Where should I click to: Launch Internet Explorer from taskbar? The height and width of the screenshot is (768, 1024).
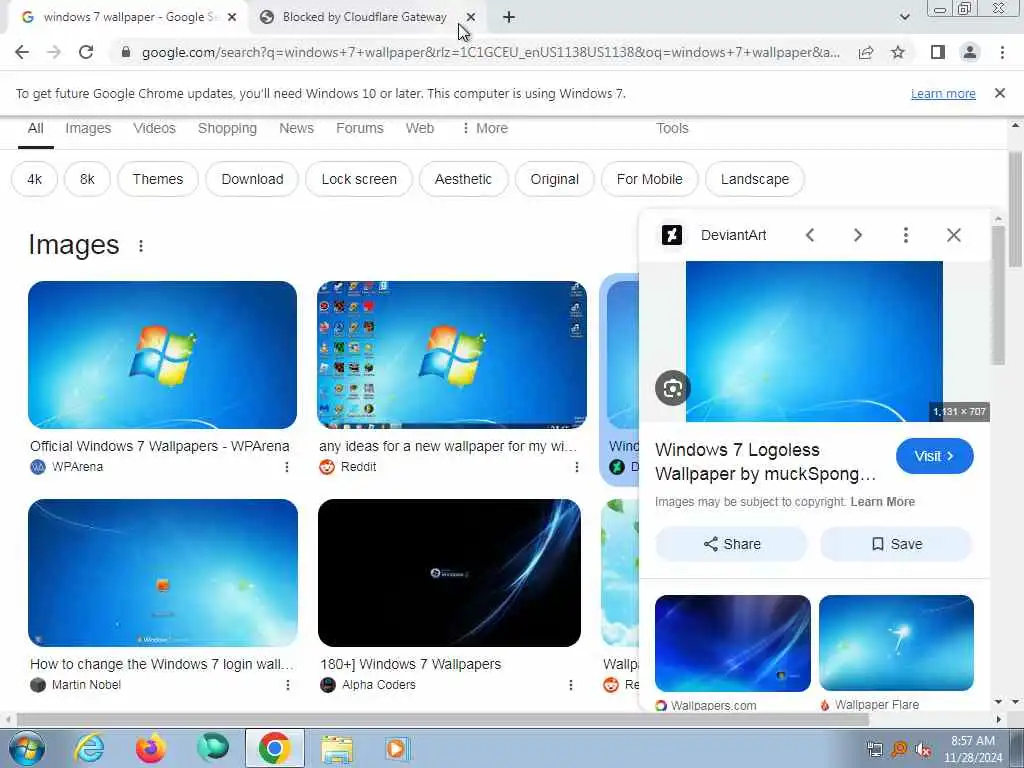[x=89, y=748]
